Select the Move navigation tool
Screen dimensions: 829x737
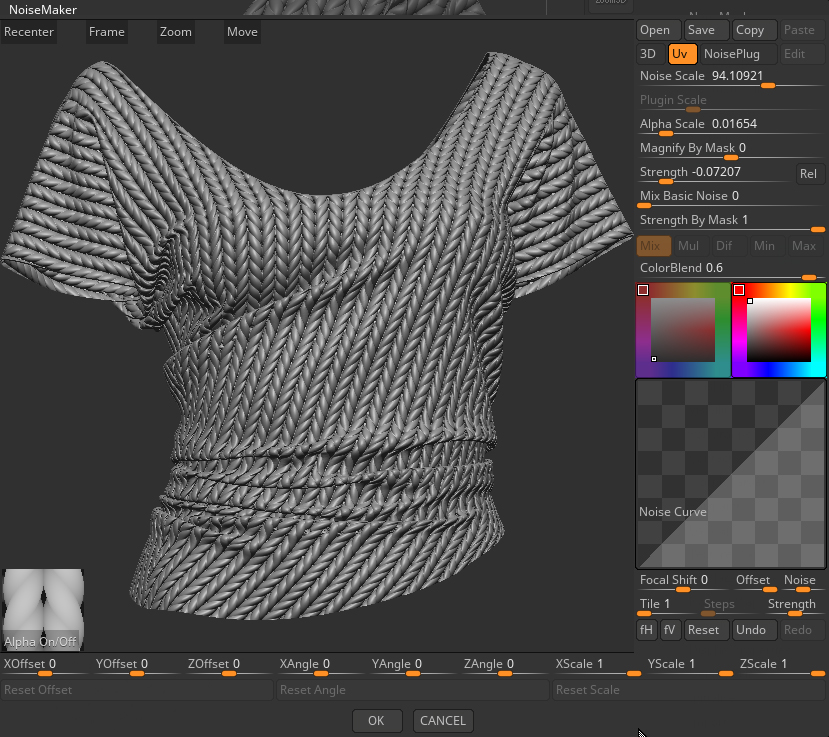(x=241, y=31)
